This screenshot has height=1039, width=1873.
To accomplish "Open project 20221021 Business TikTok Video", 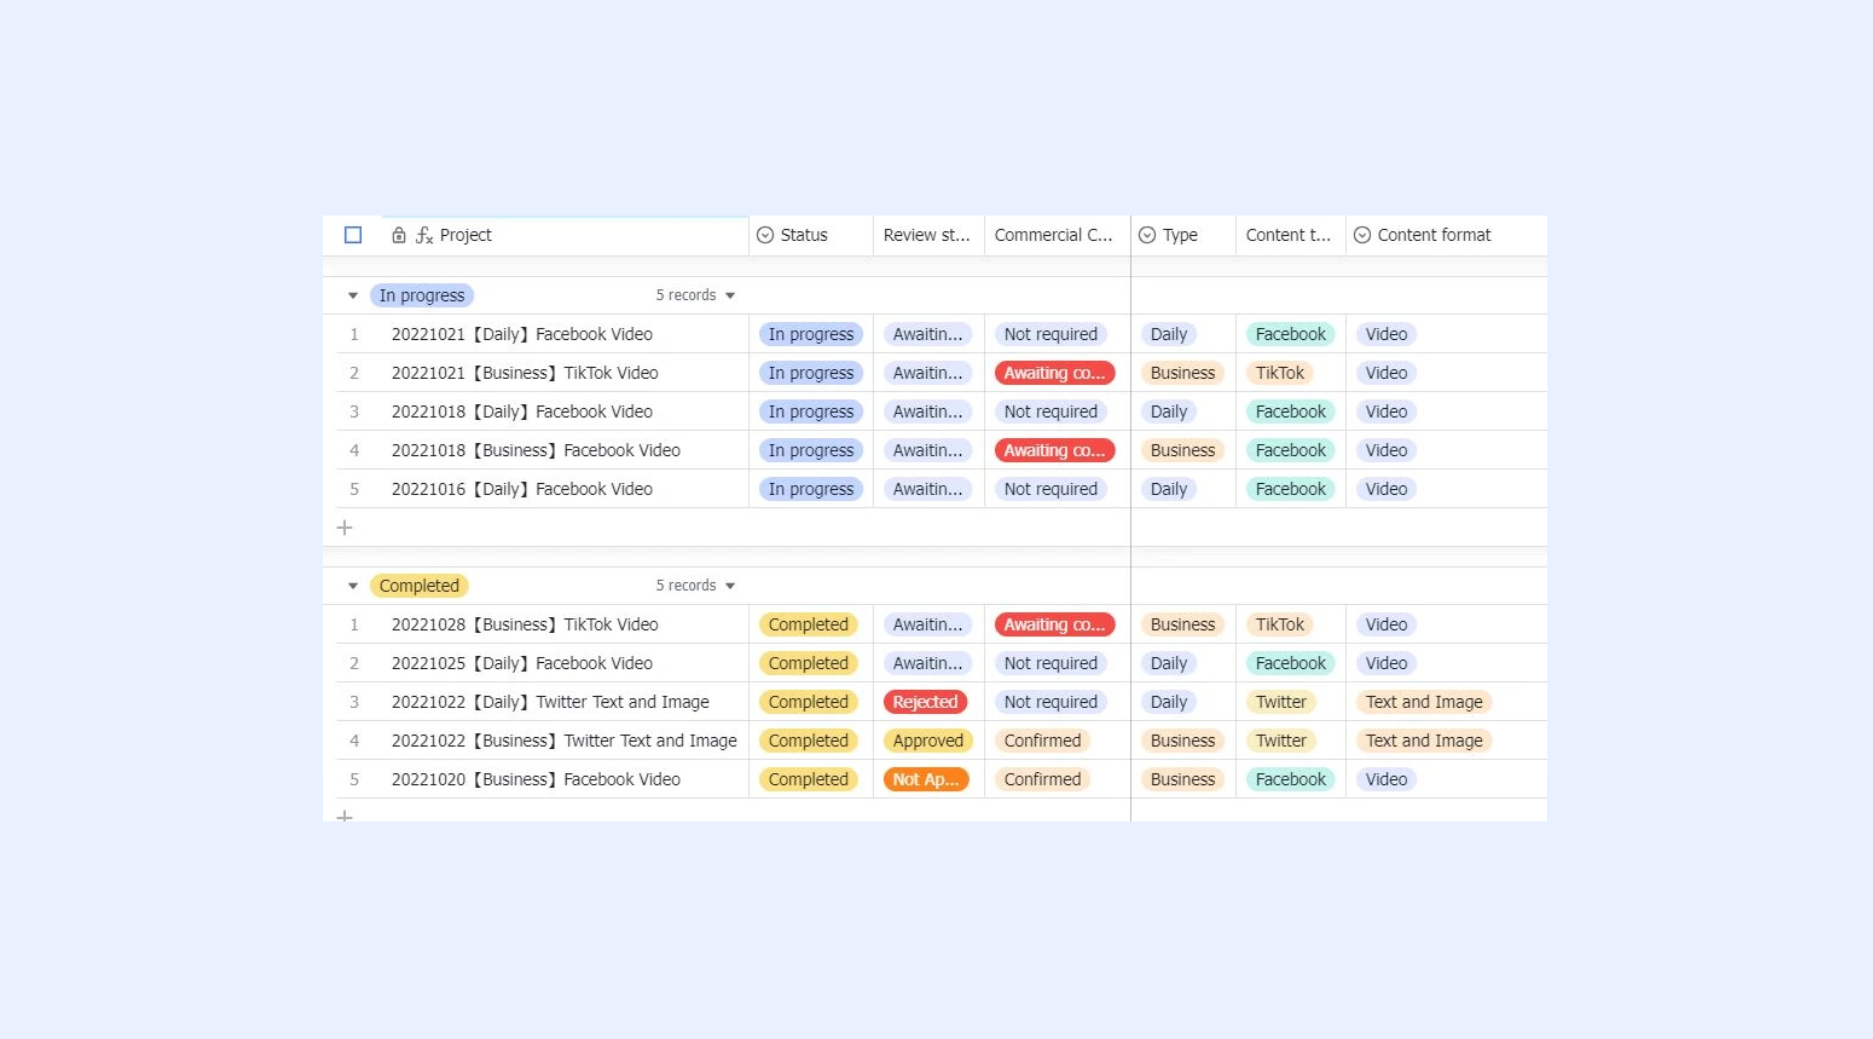I will click(525, 373).
